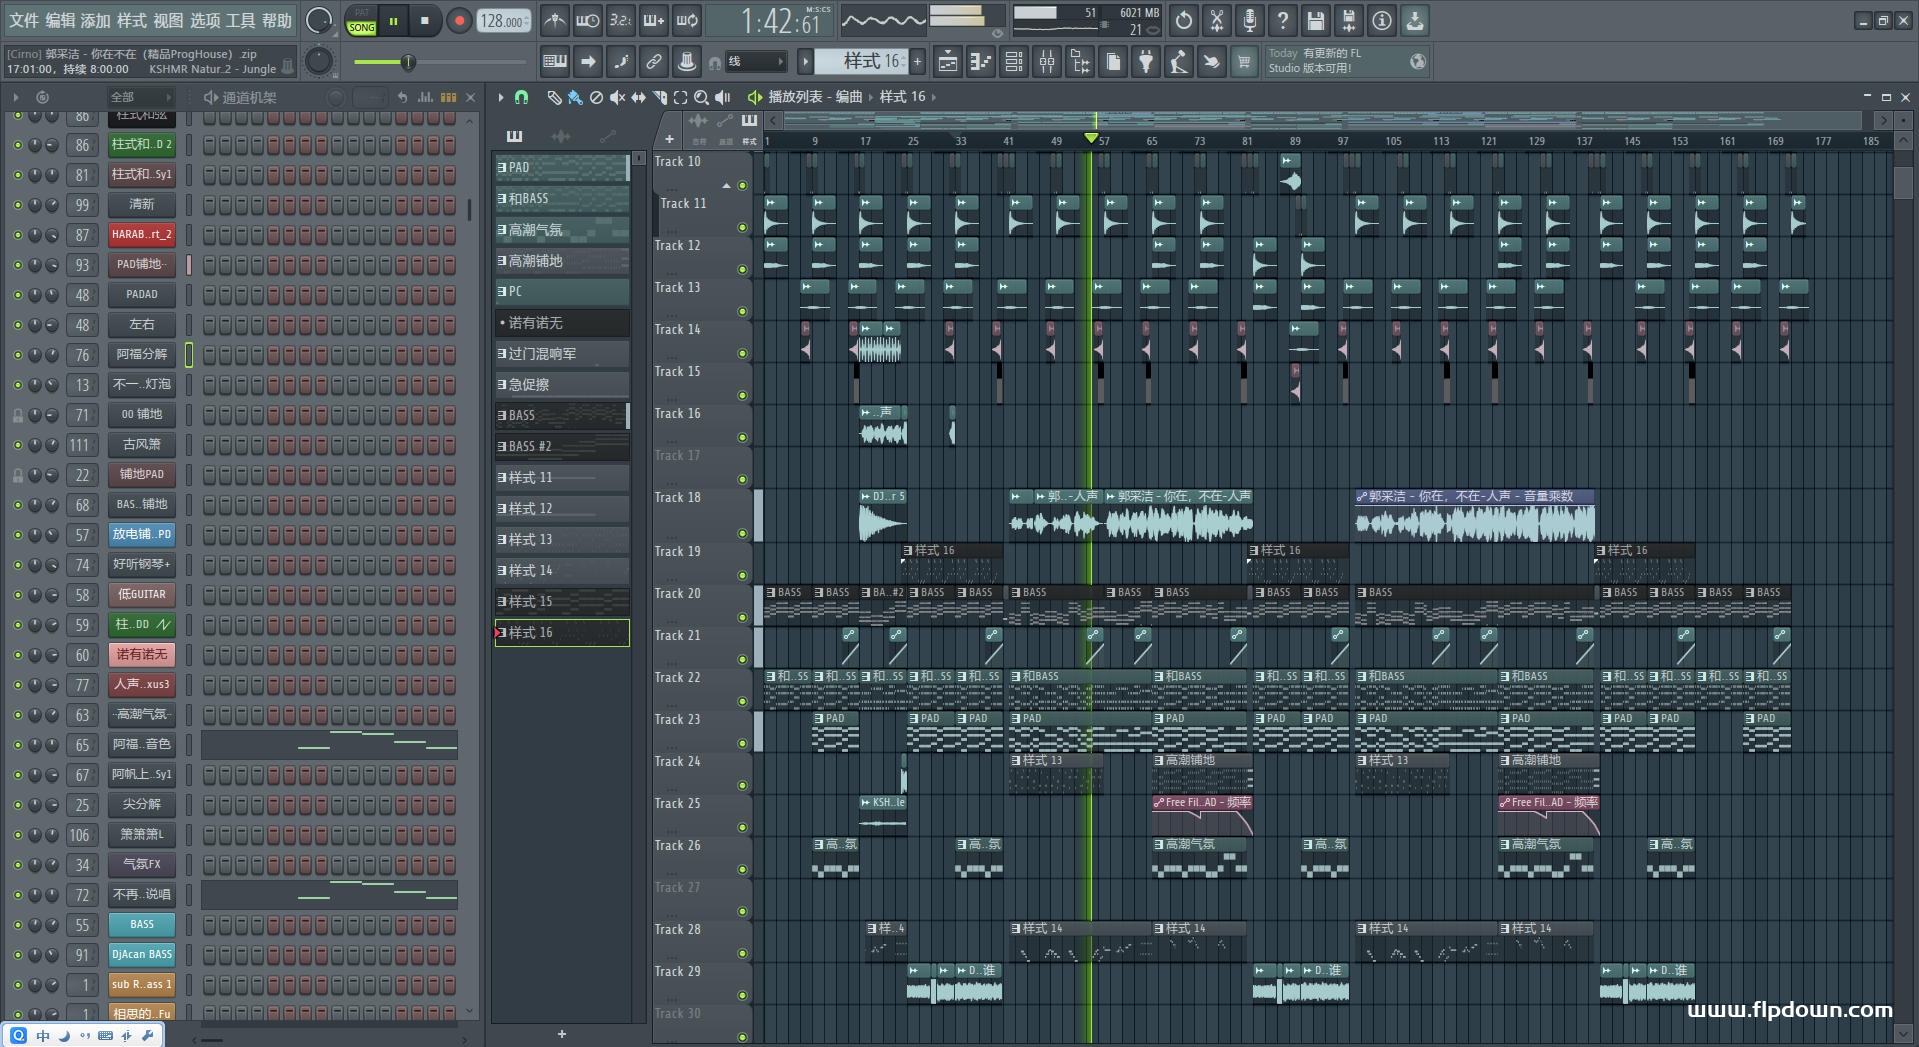Open the plugin database plug icon
This screenshot has width=1919, height=1047.
[x=1146, y=62]
